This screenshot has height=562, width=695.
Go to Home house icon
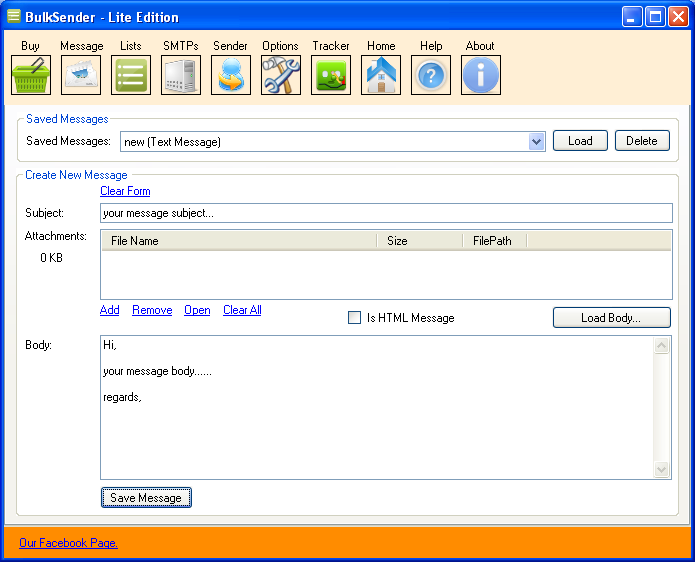(381, 75)
